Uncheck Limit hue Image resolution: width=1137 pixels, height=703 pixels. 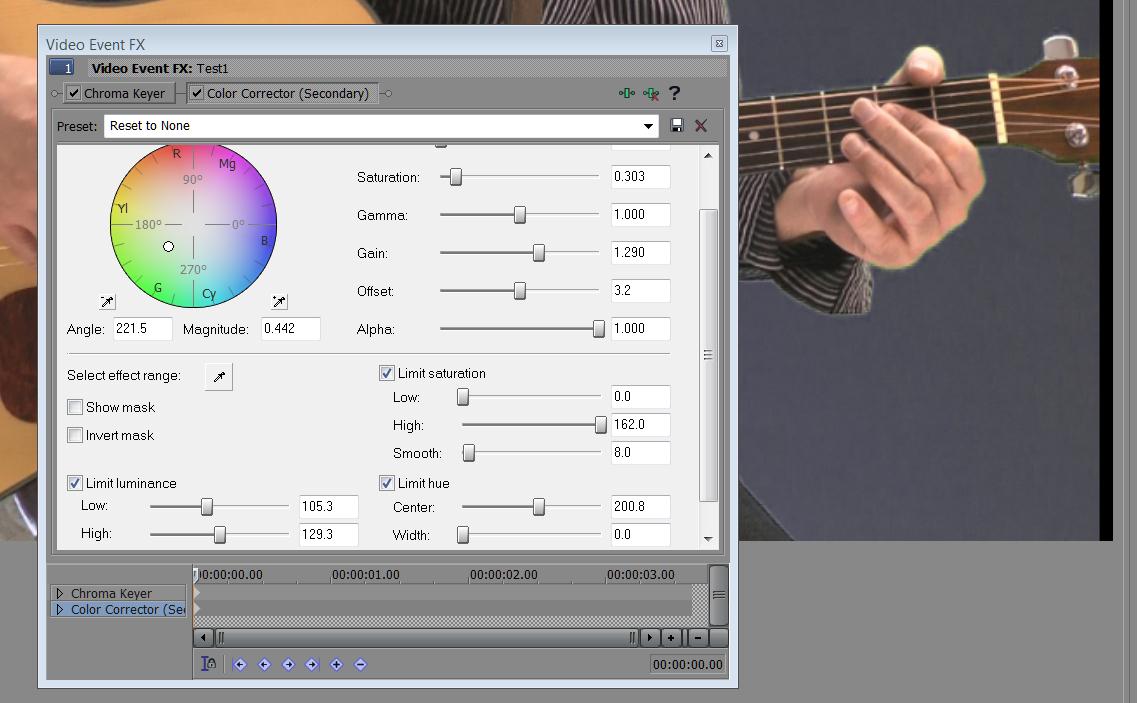386,483
